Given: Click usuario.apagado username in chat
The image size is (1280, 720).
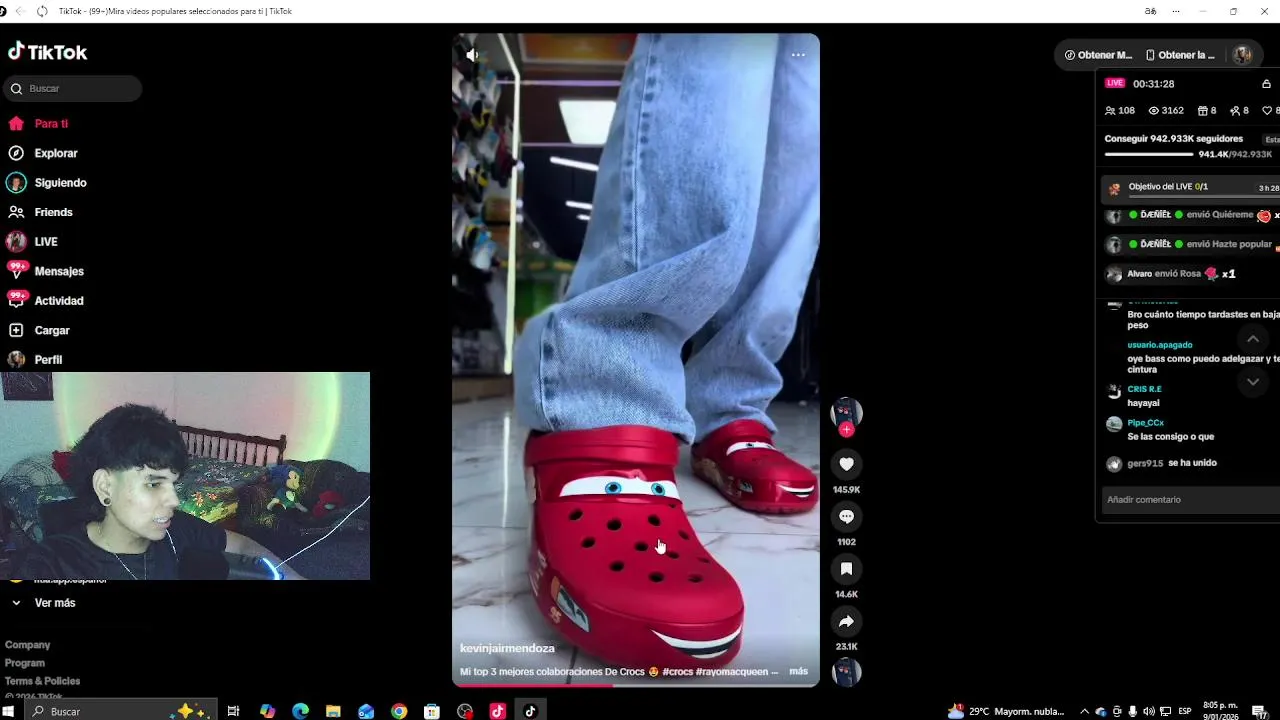Looking at the screenshot, I should [x=1160, y=345].
